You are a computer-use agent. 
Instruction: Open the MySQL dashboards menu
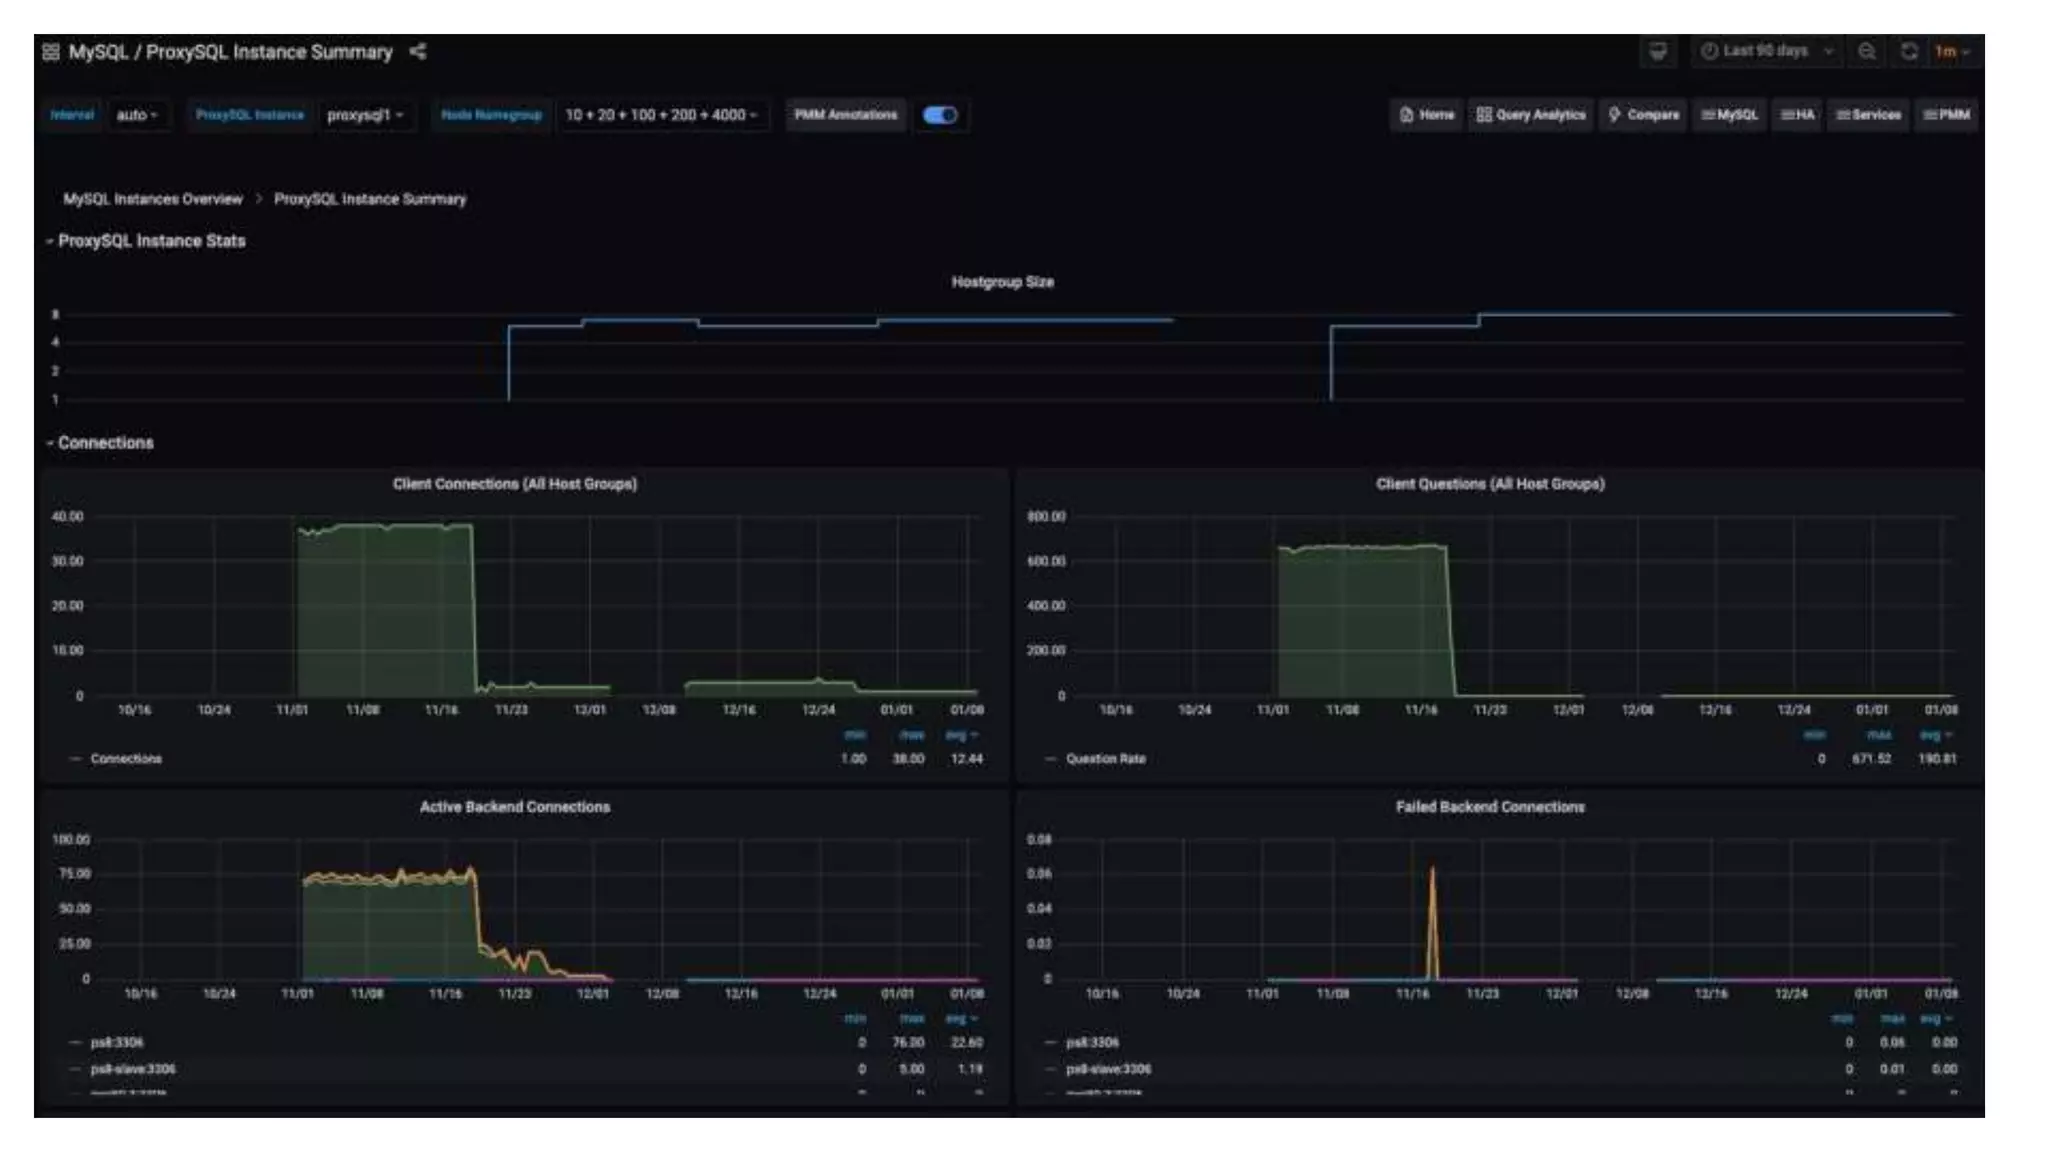pos(1730,115)
